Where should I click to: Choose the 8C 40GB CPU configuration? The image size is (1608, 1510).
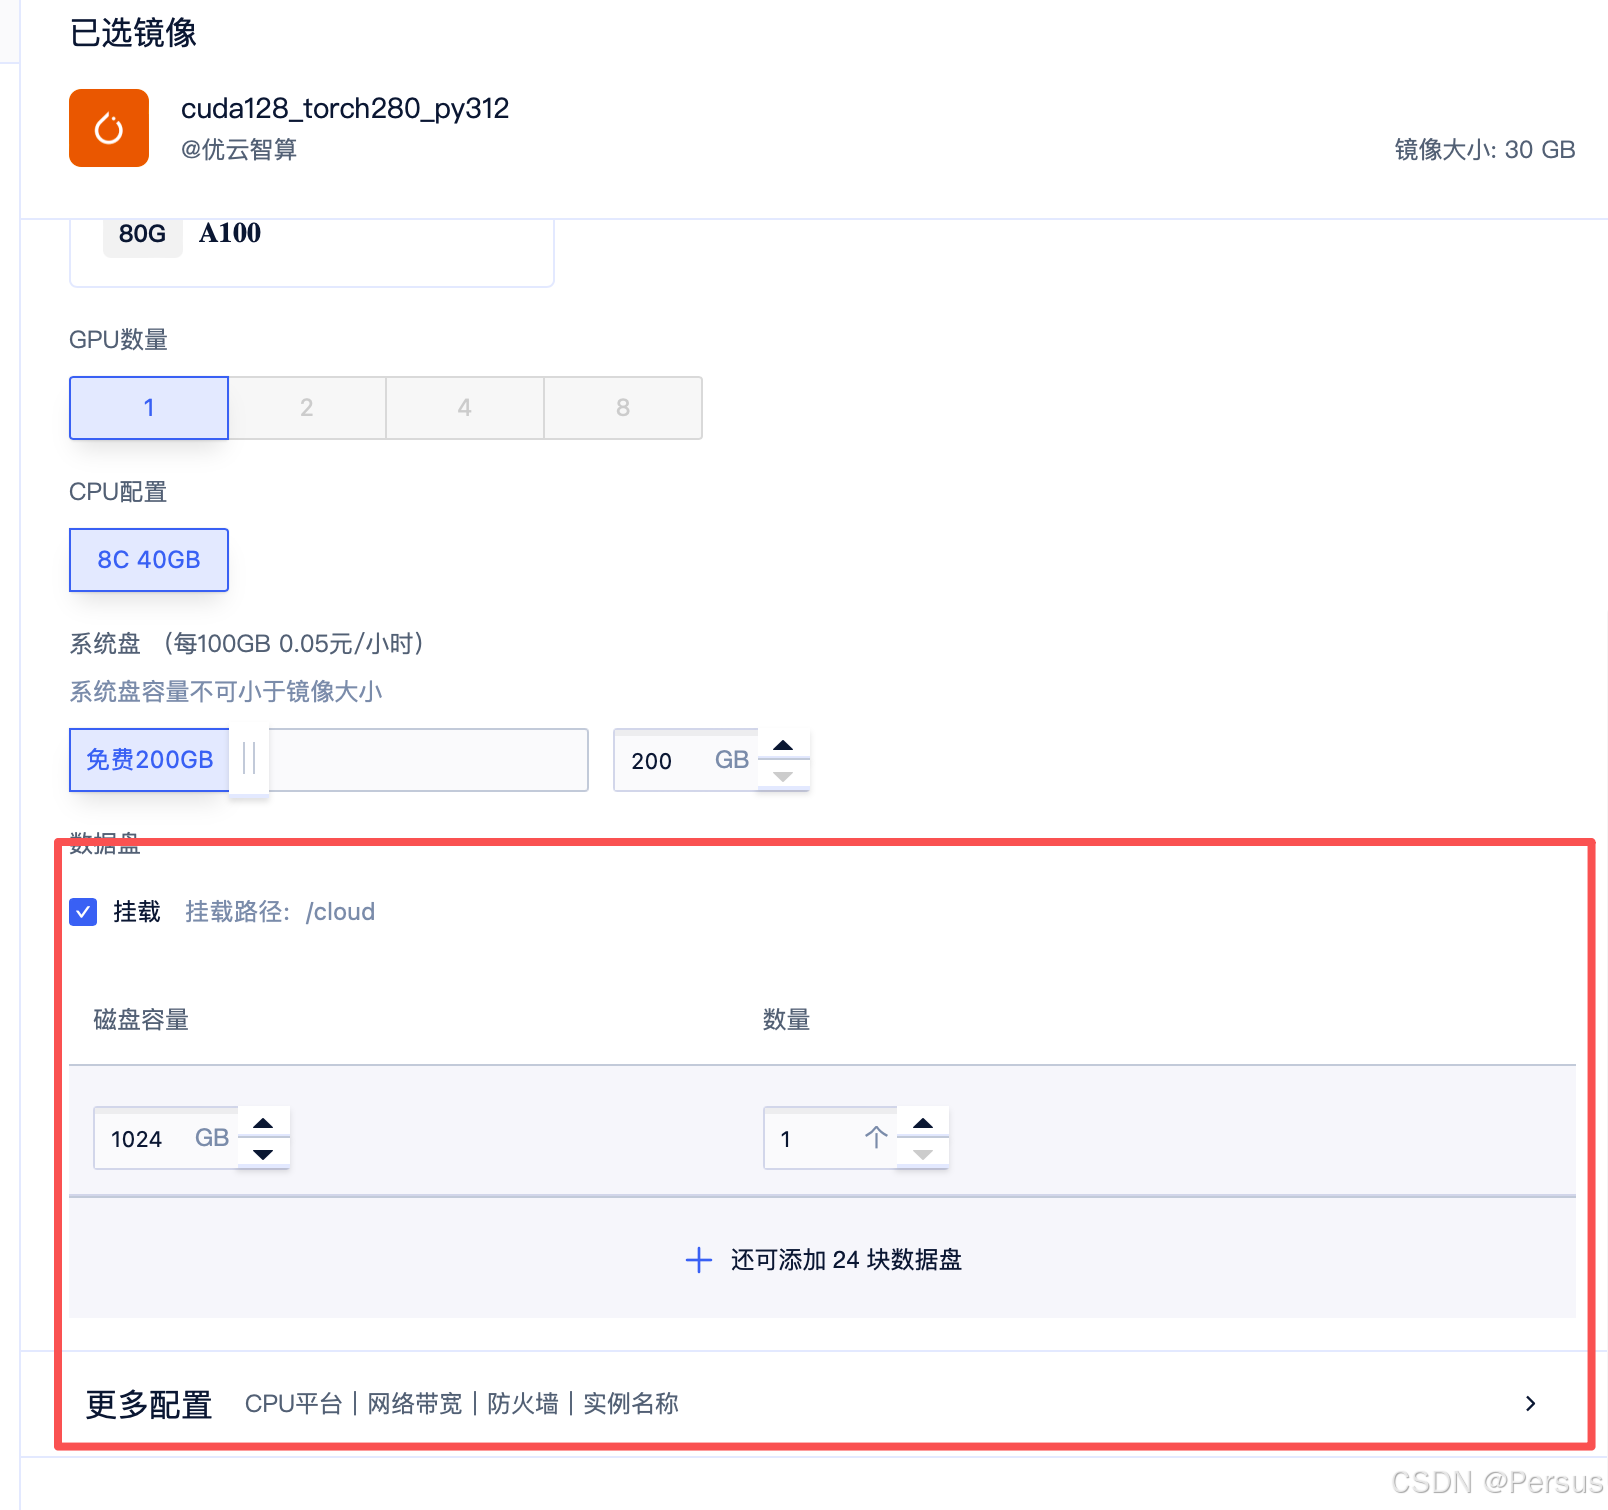(149, 560)
